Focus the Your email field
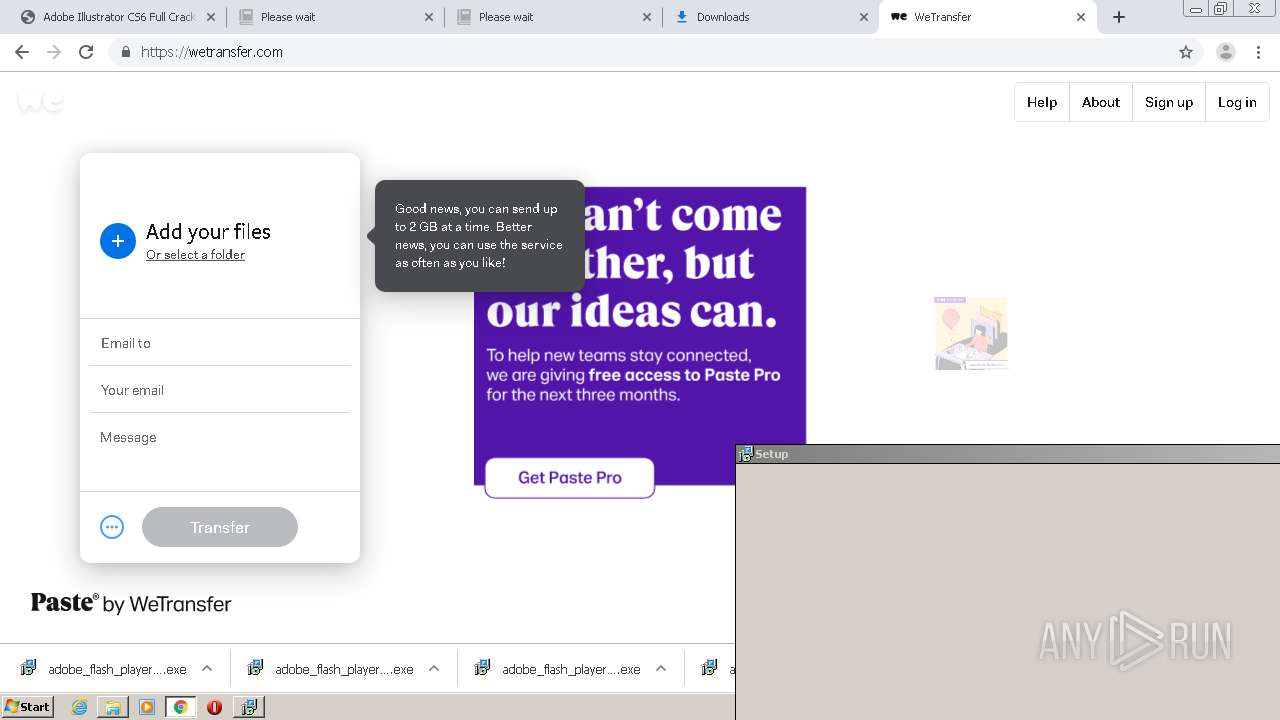The image size is (1280, 720). tap(220, 390)
